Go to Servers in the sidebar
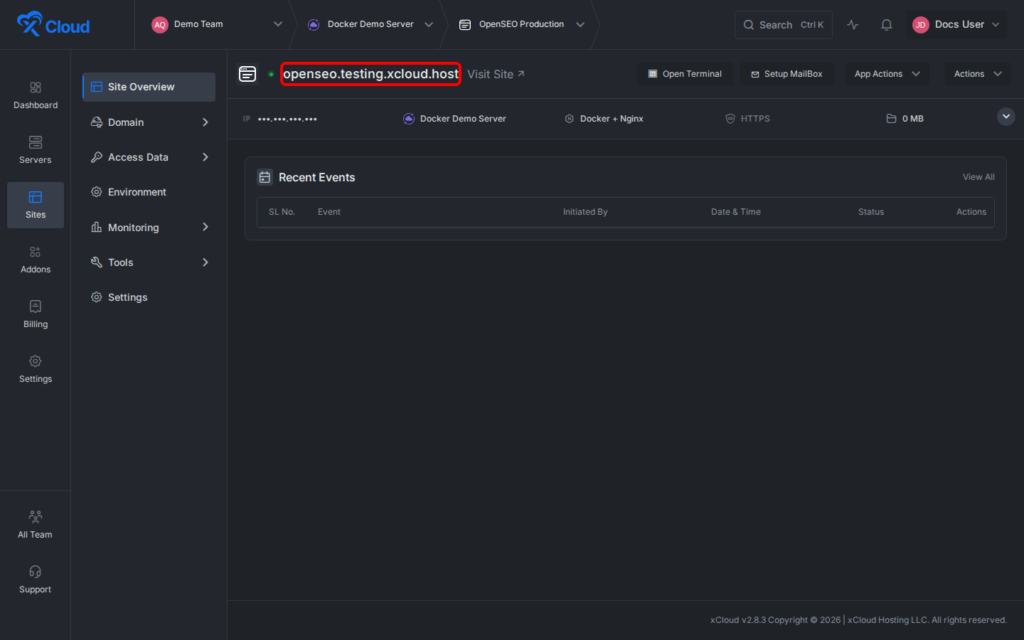Image resolution: width=1024 pixels, height=640 pixels. (x=35, y=150)
